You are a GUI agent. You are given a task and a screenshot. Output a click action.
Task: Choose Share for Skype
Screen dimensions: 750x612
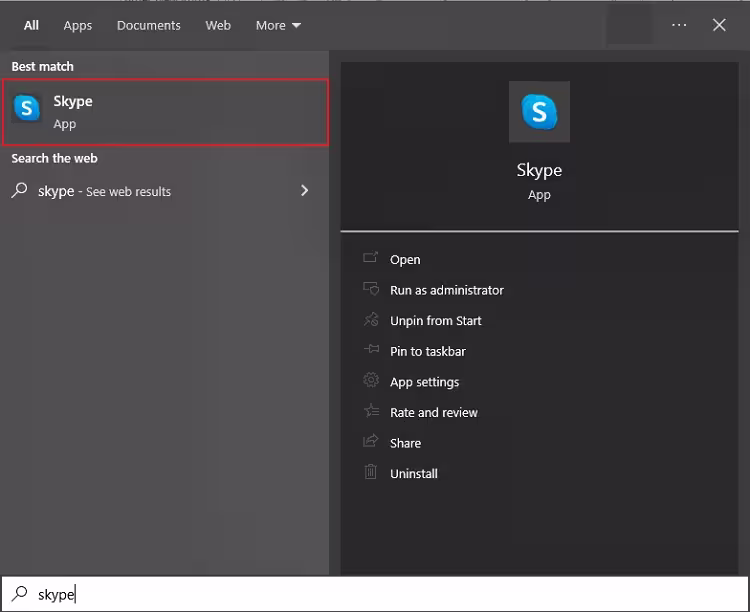coord(405,443)
